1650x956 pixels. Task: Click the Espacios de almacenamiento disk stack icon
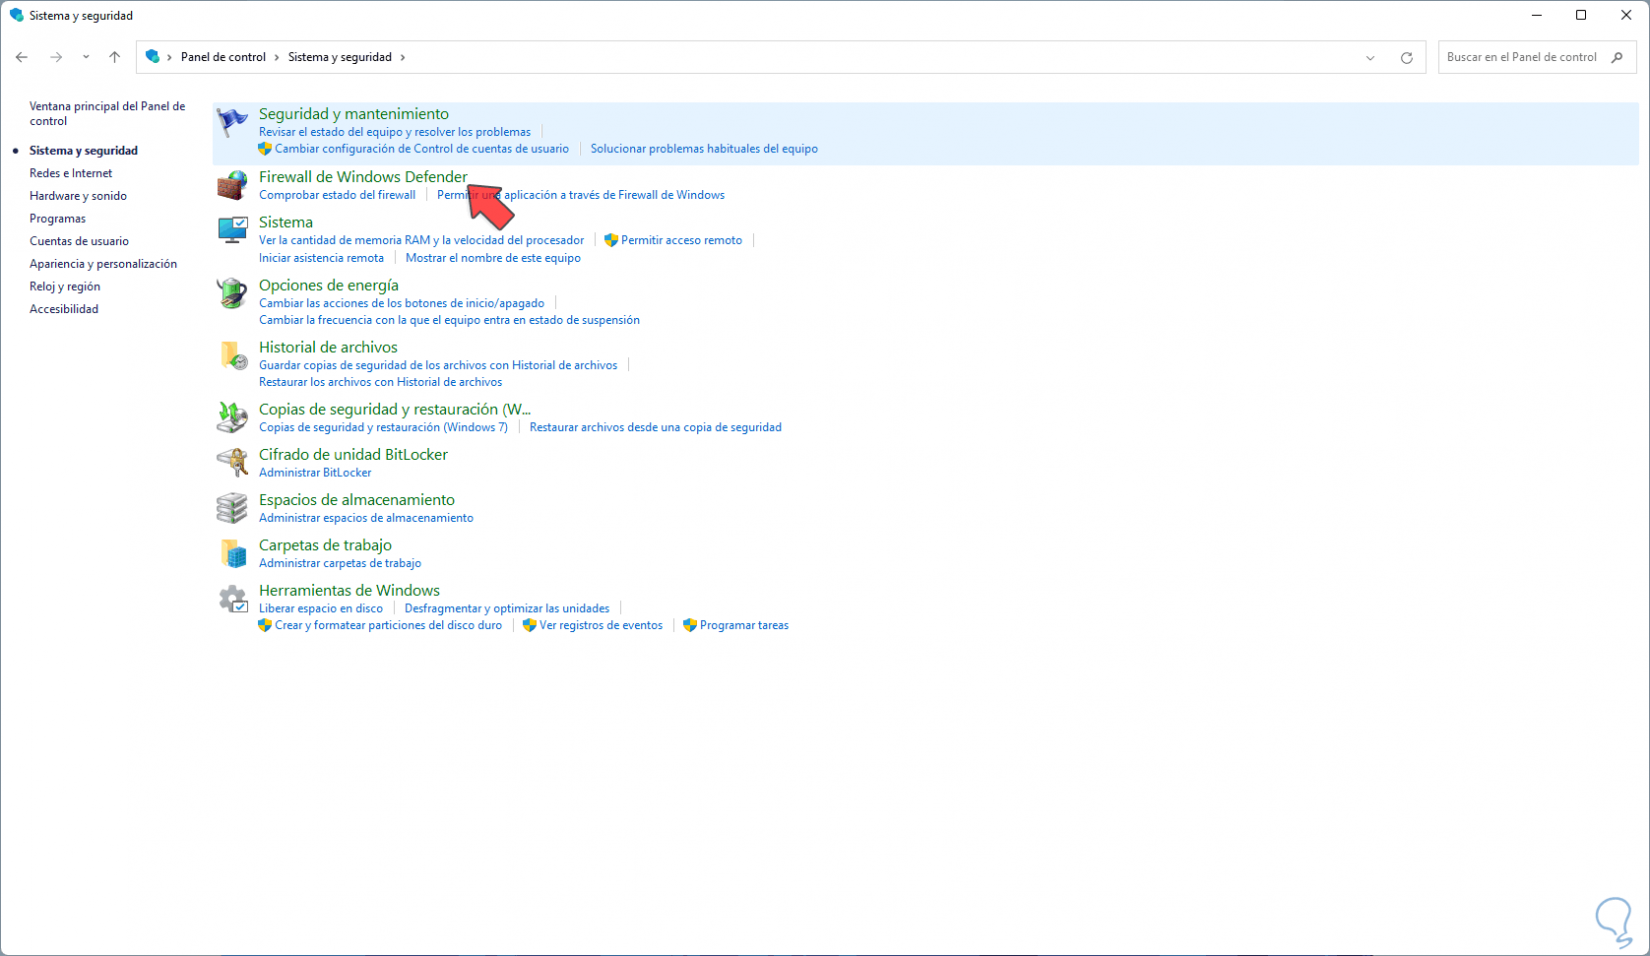[232, 508]
